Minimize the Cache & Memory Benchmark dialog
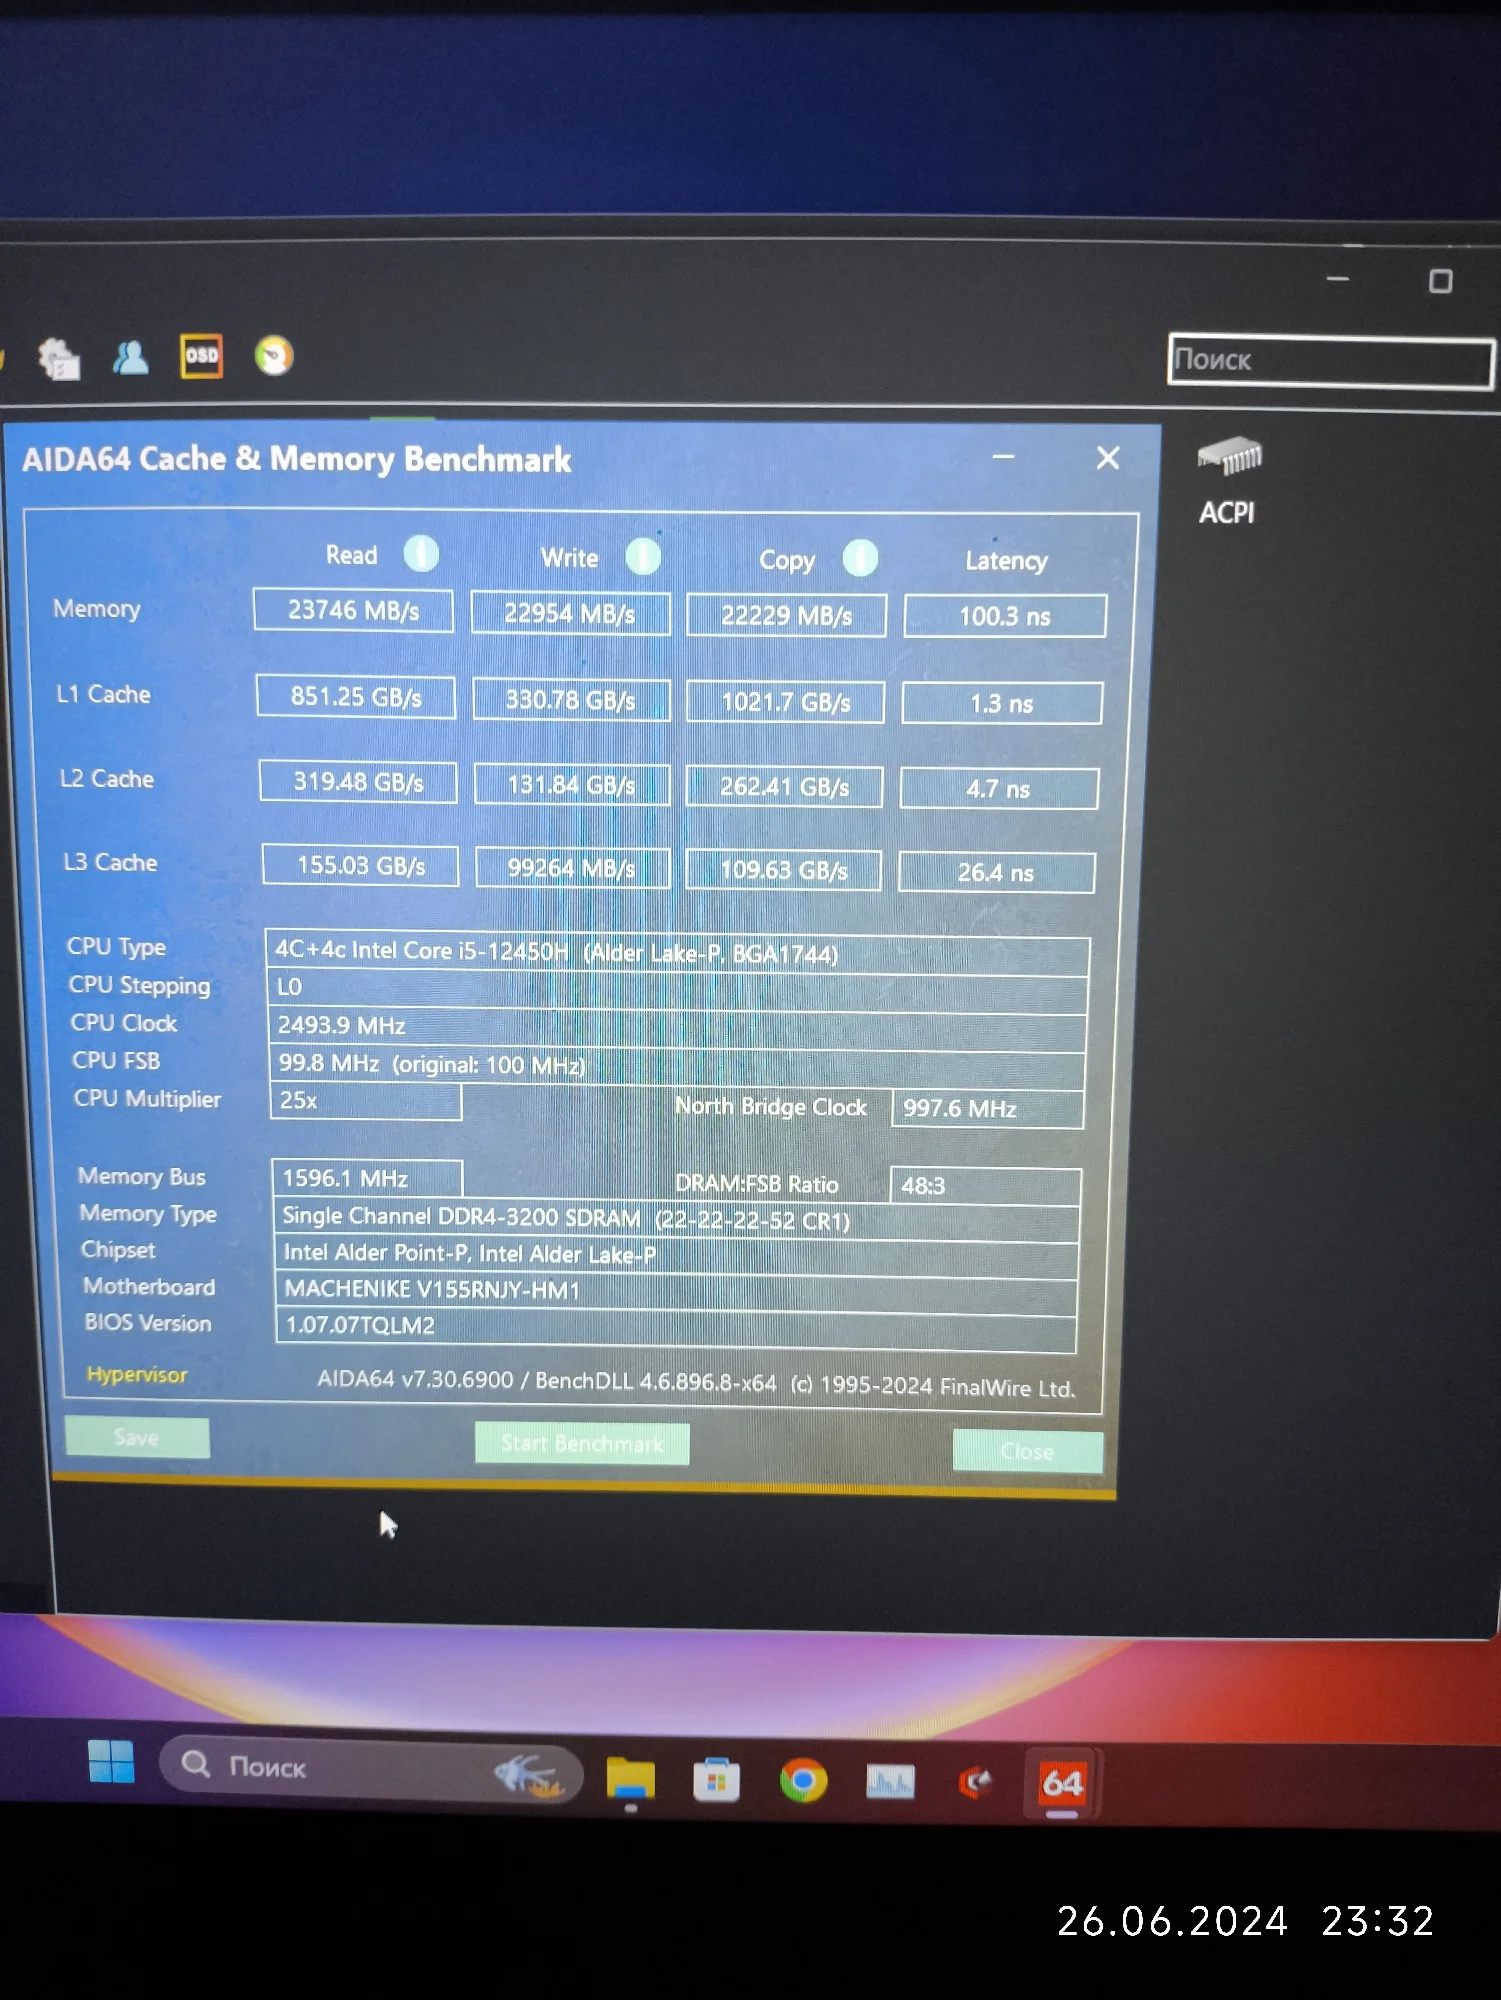The image size is (1501, 2000). point(1003,457)
